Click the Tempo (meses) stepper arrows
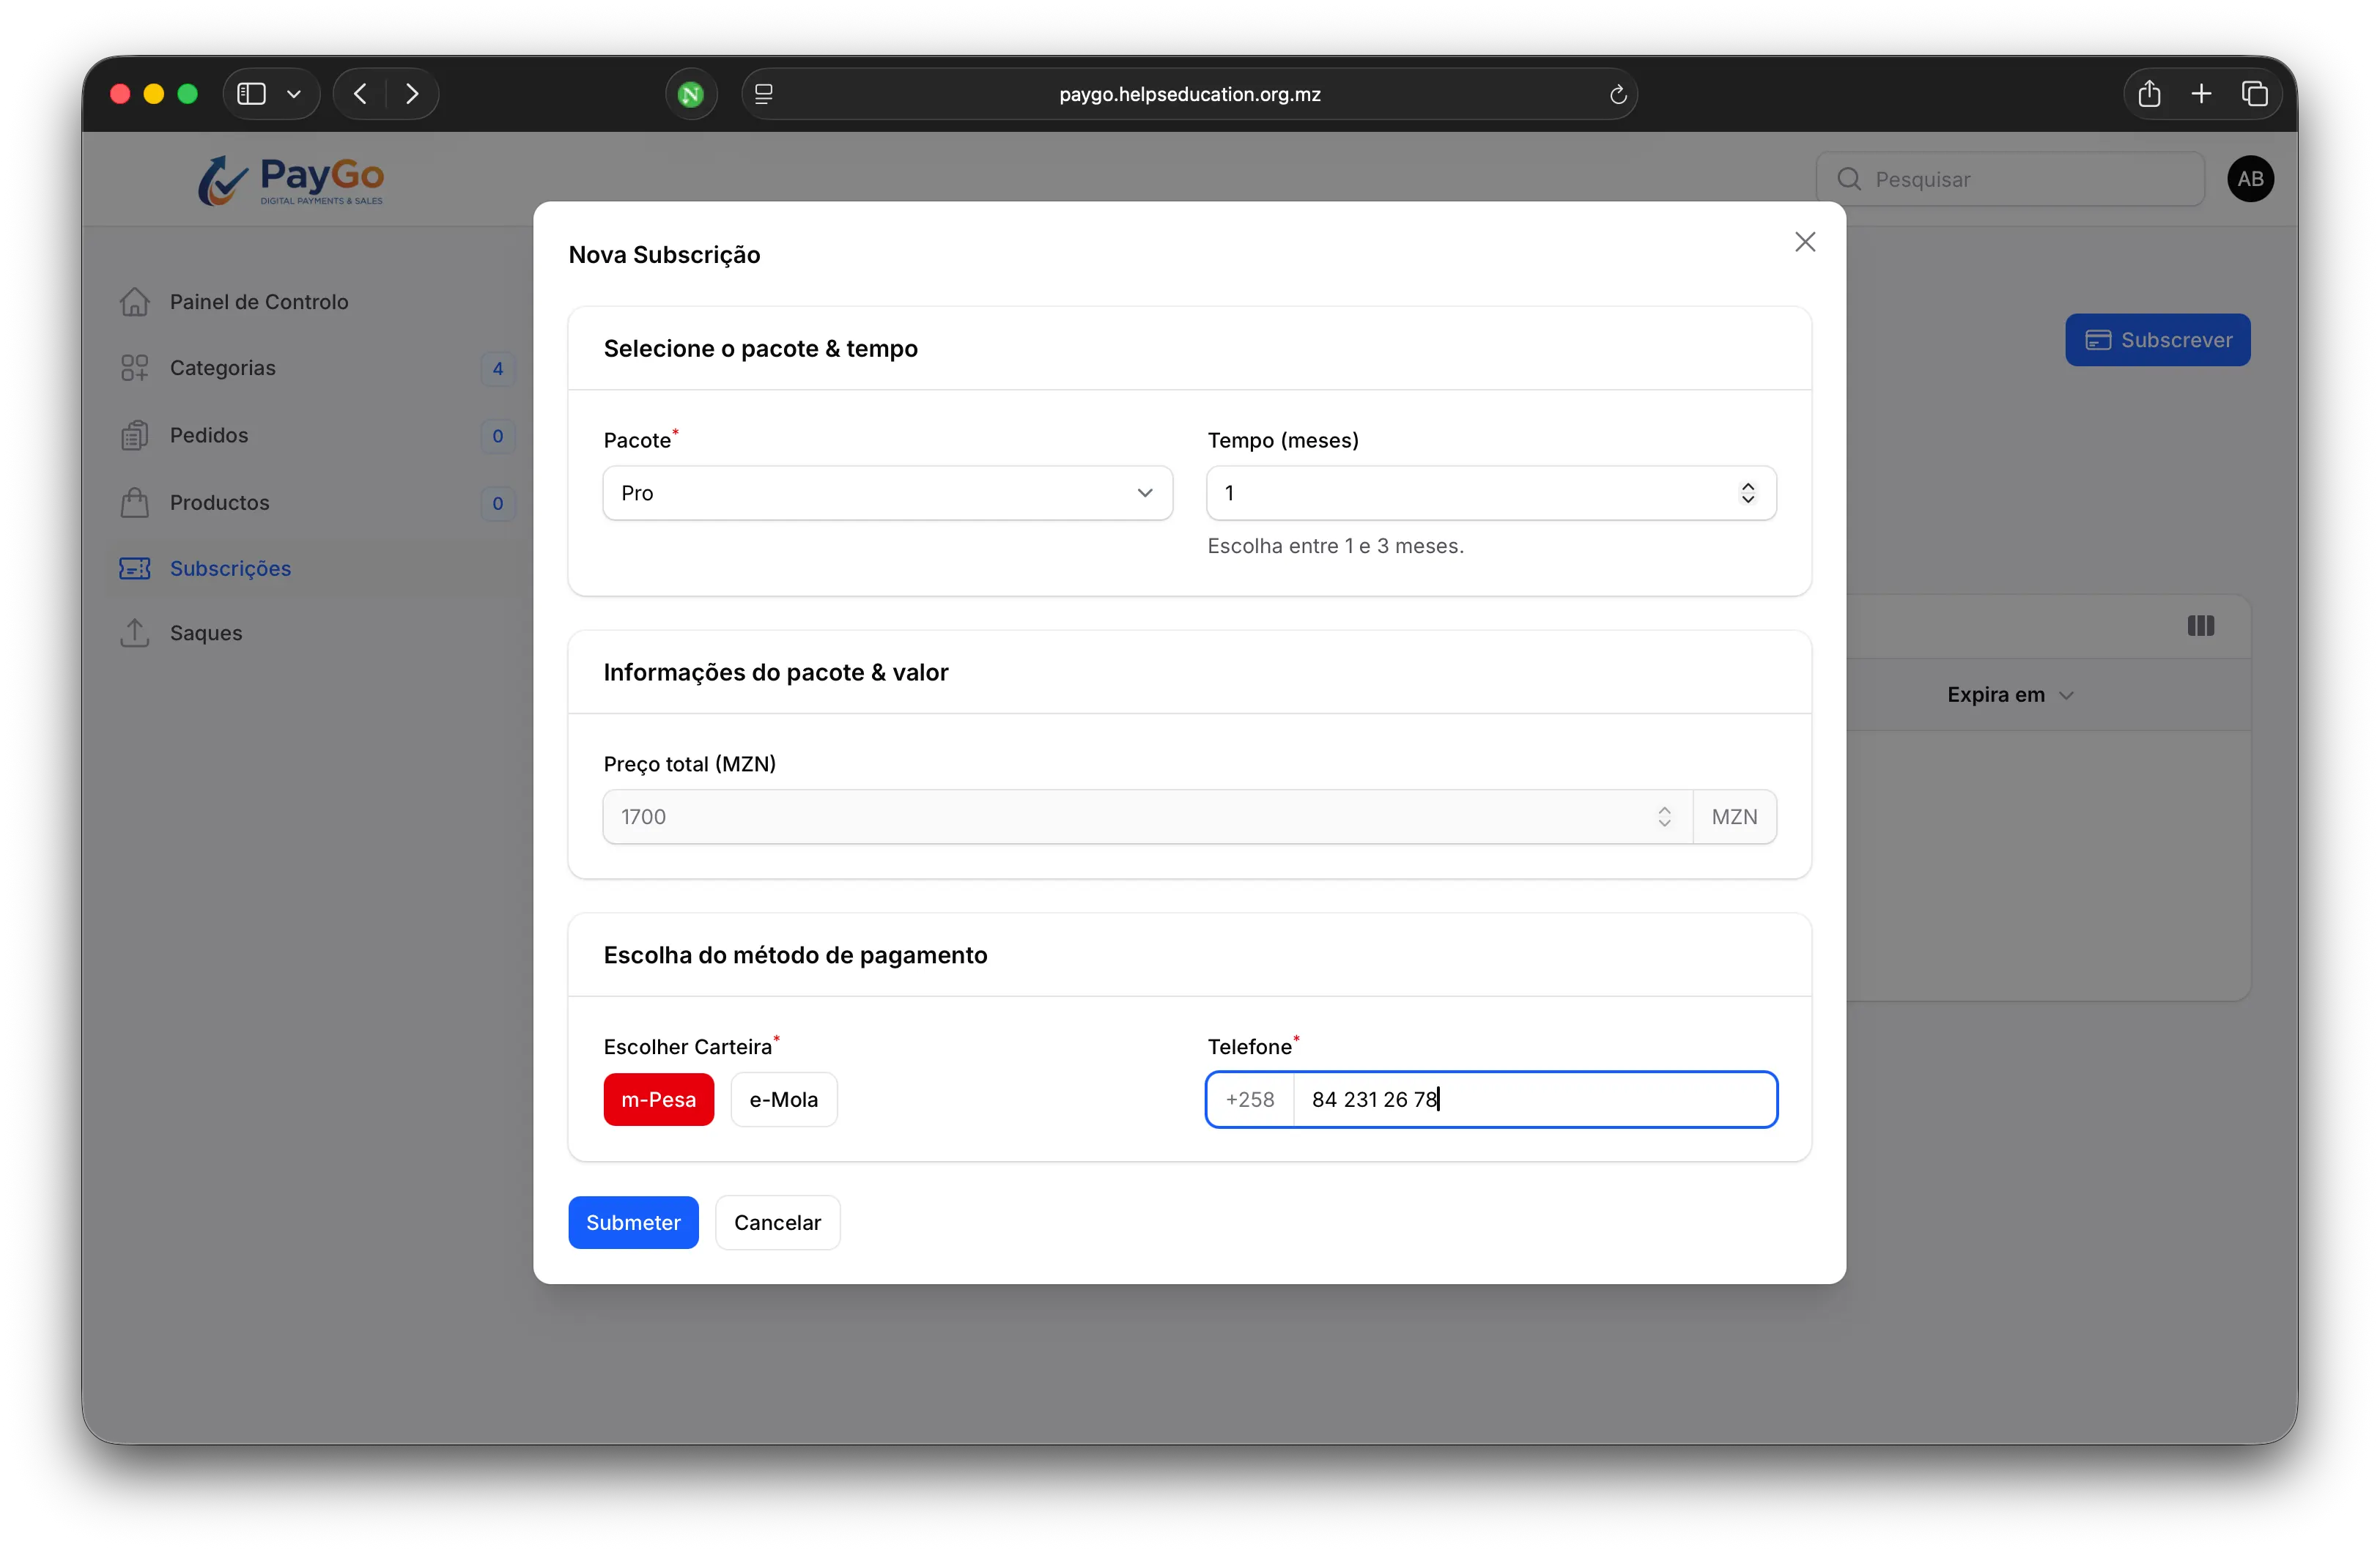2380x1553 pixels. coord(1747,493)
